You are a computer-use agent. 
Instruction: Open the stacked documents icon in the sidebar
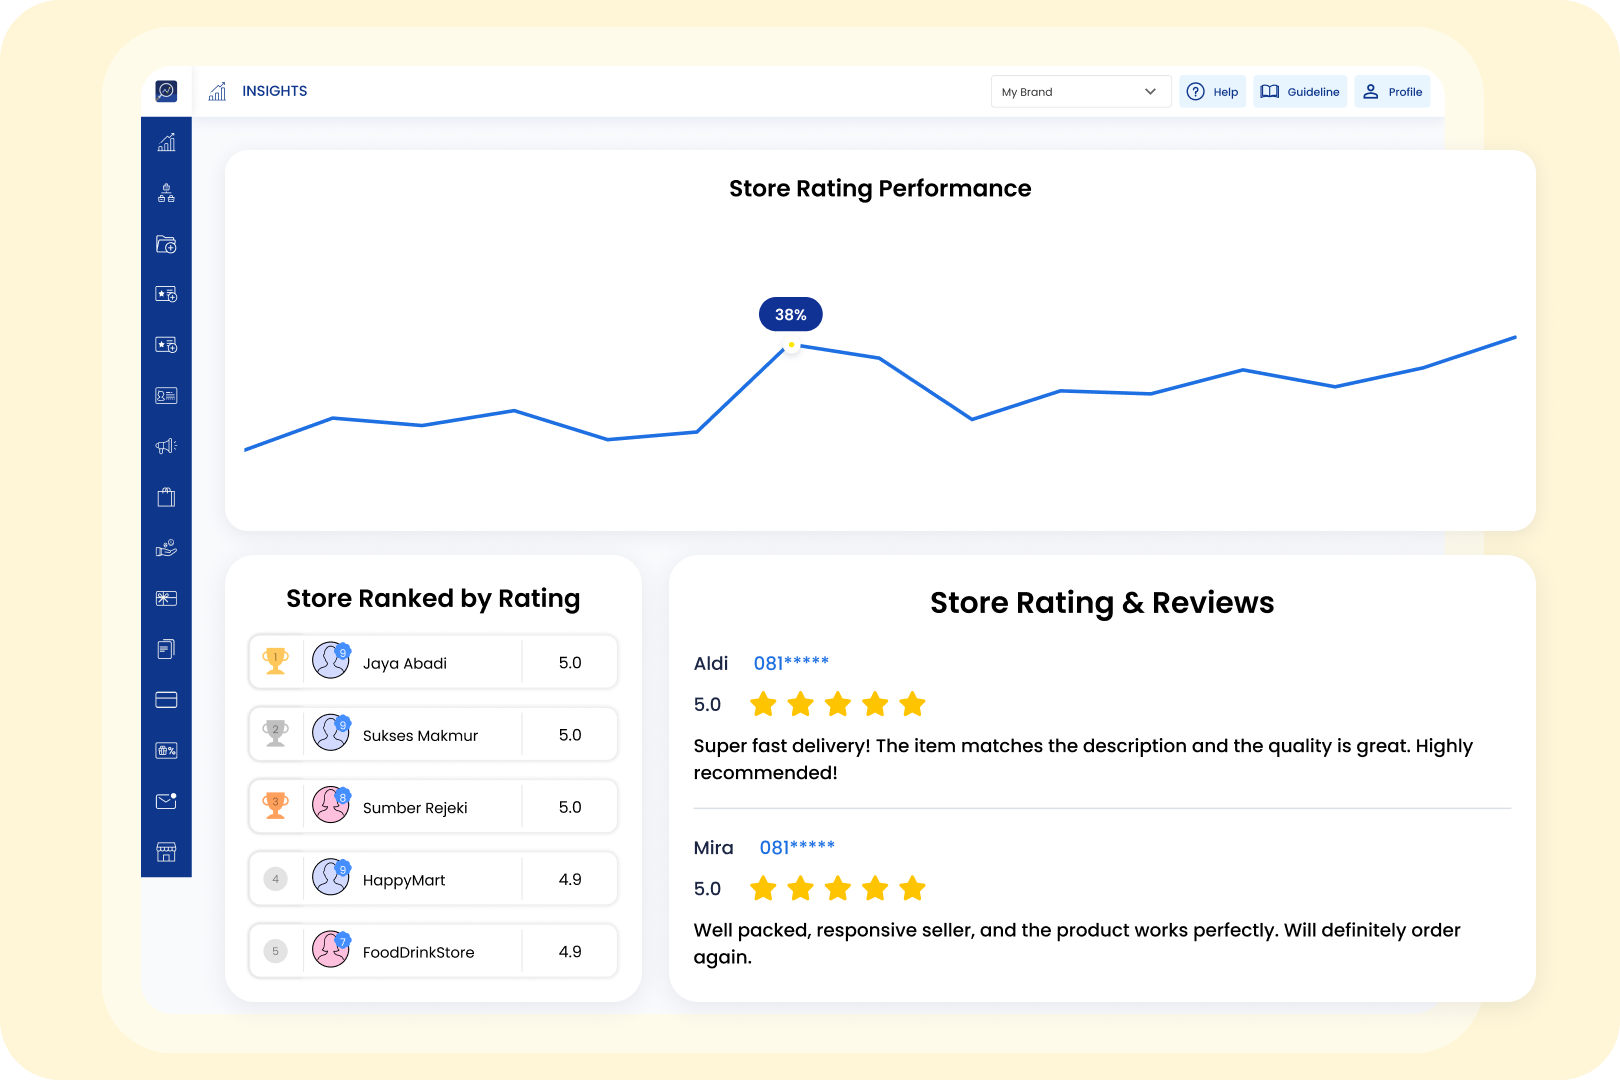click(166, 649)
